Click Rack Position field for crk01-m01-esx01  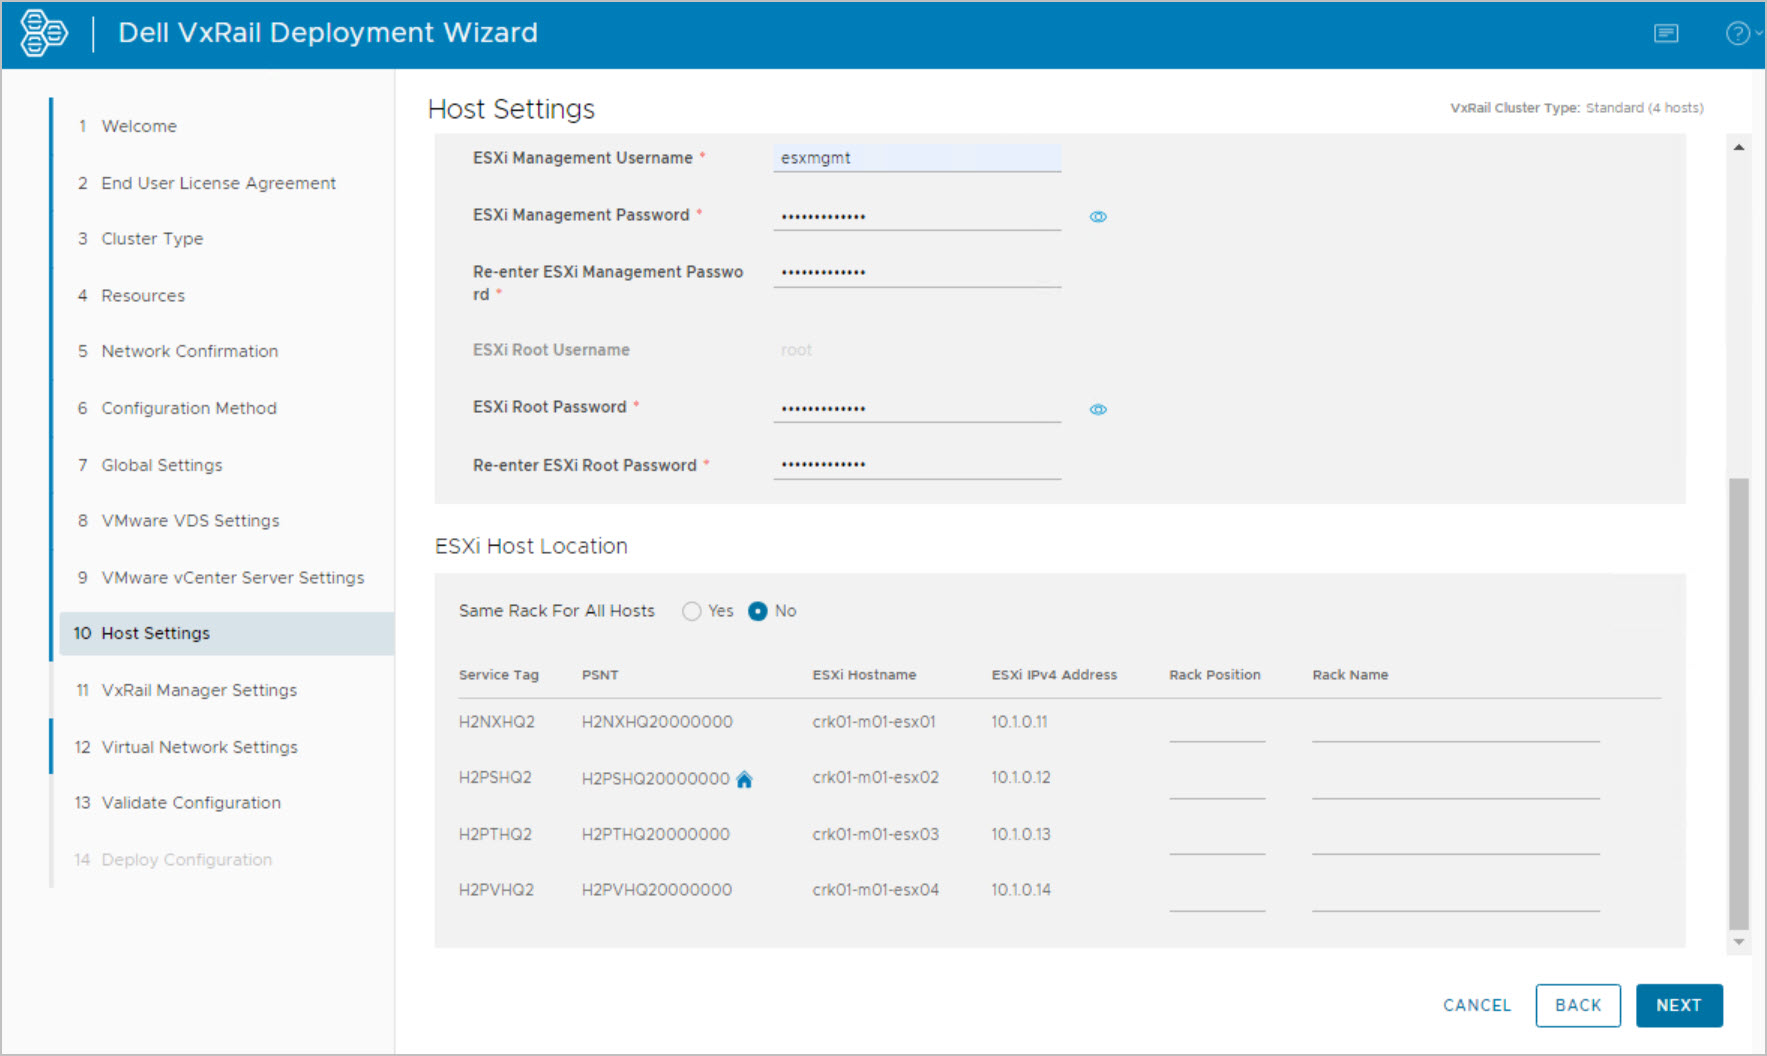(x=1216, y=726)
